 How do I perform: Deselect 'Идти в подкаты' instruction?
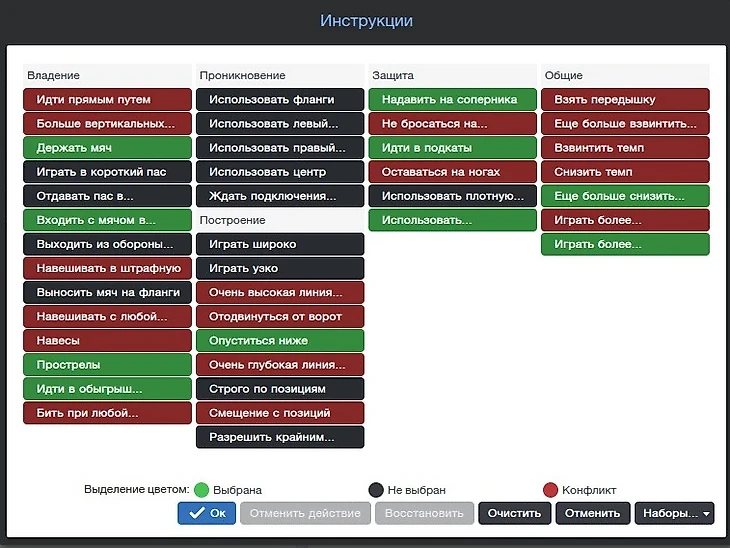pos(453,148)
